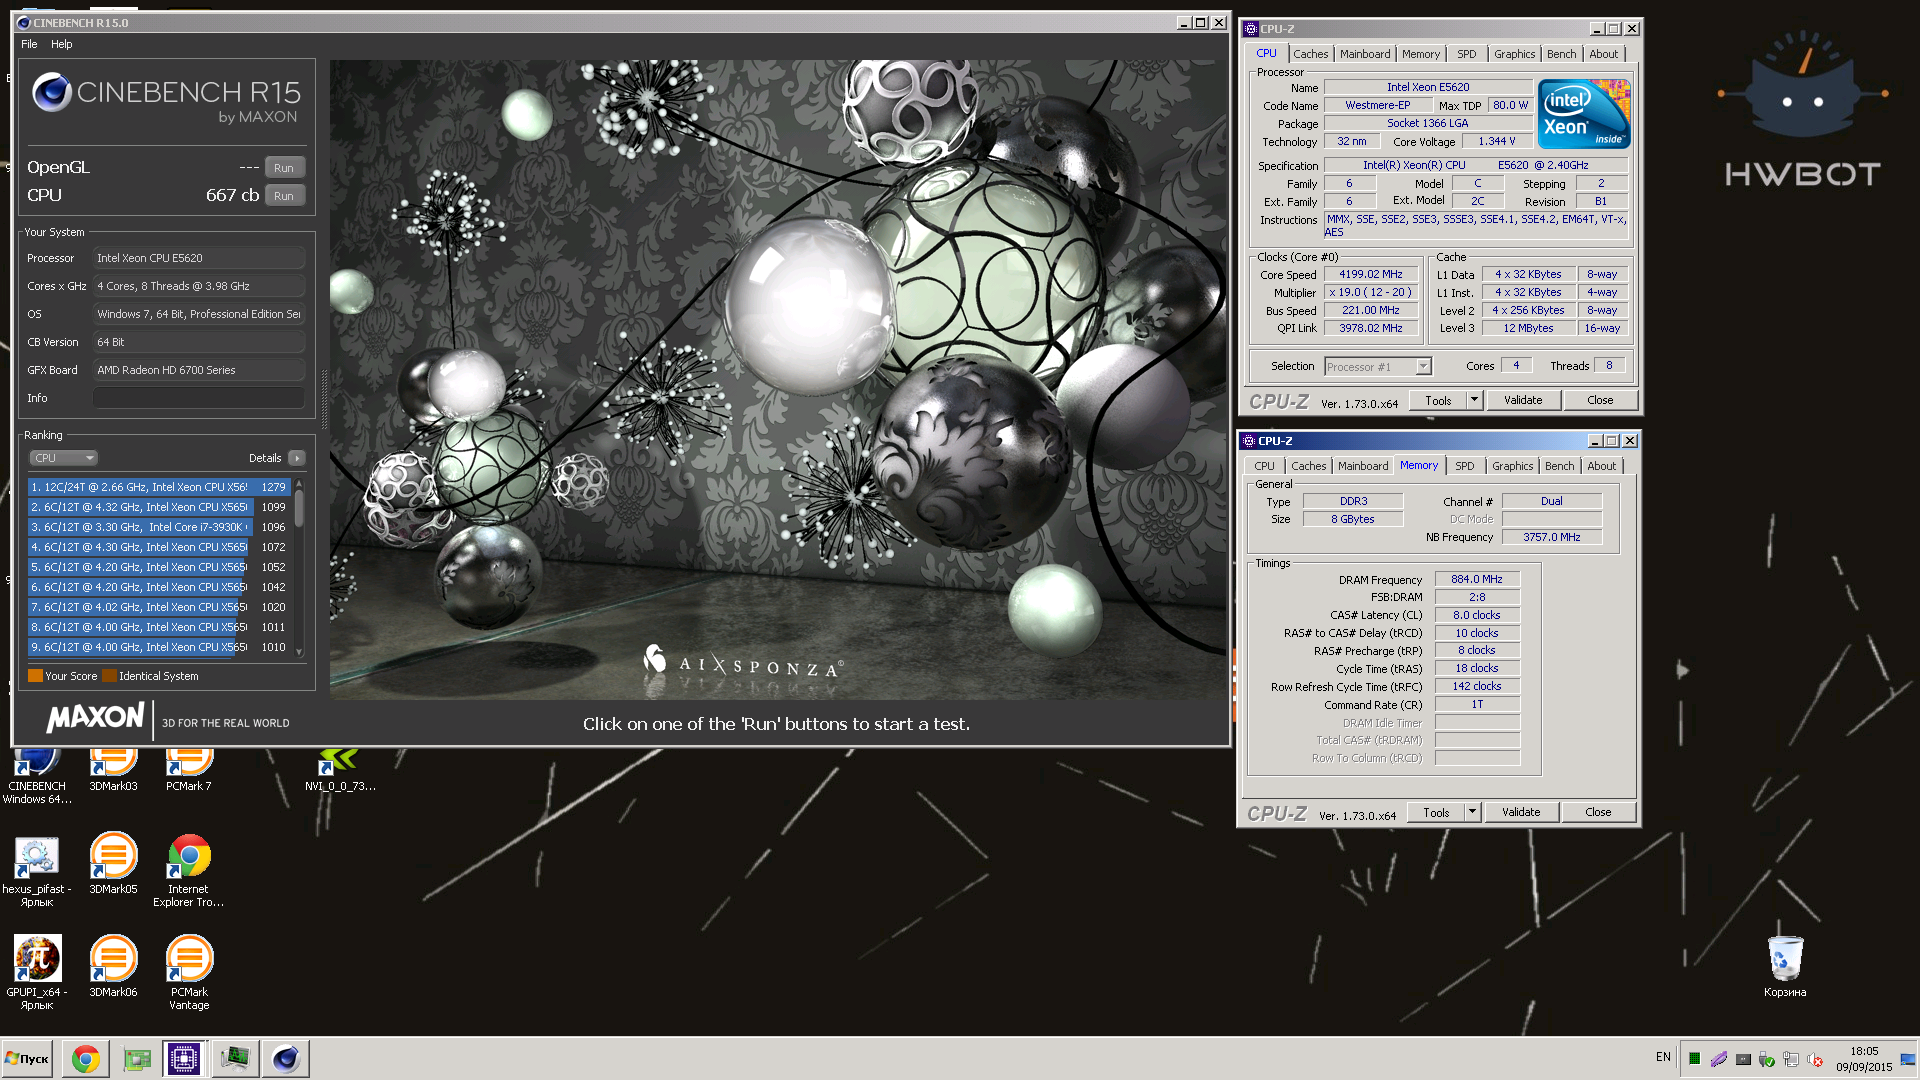Click the CPU-Z icon in taskbar

pos(184,1058)
